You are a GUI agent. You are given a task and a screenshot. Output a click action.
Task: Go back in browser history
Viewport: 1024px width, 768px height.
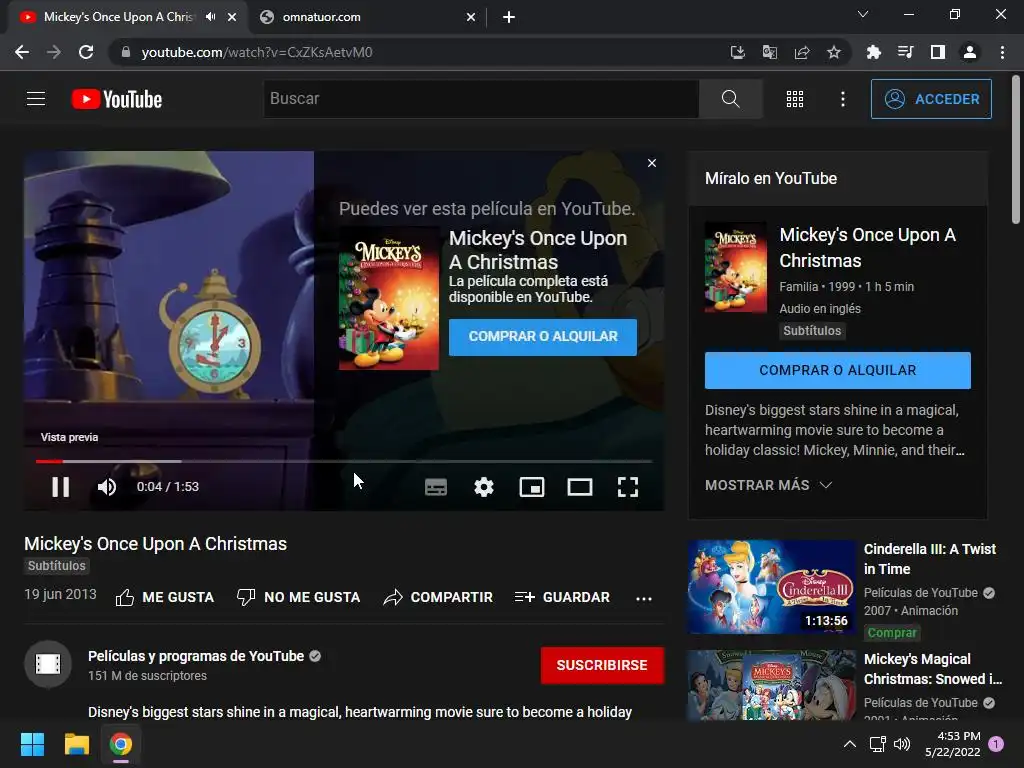(22, 52)
